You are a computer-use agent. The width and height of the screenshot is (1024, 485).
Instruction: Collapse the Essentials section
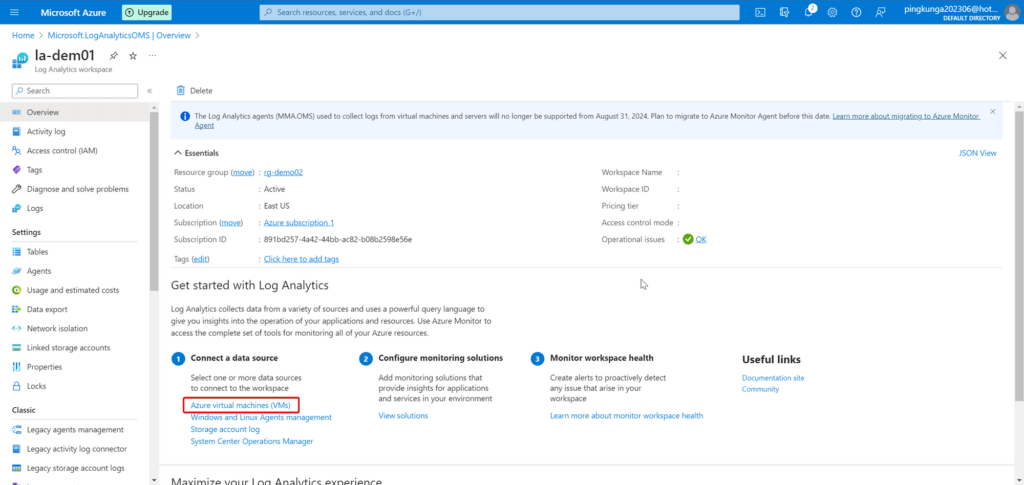(178, 153)
